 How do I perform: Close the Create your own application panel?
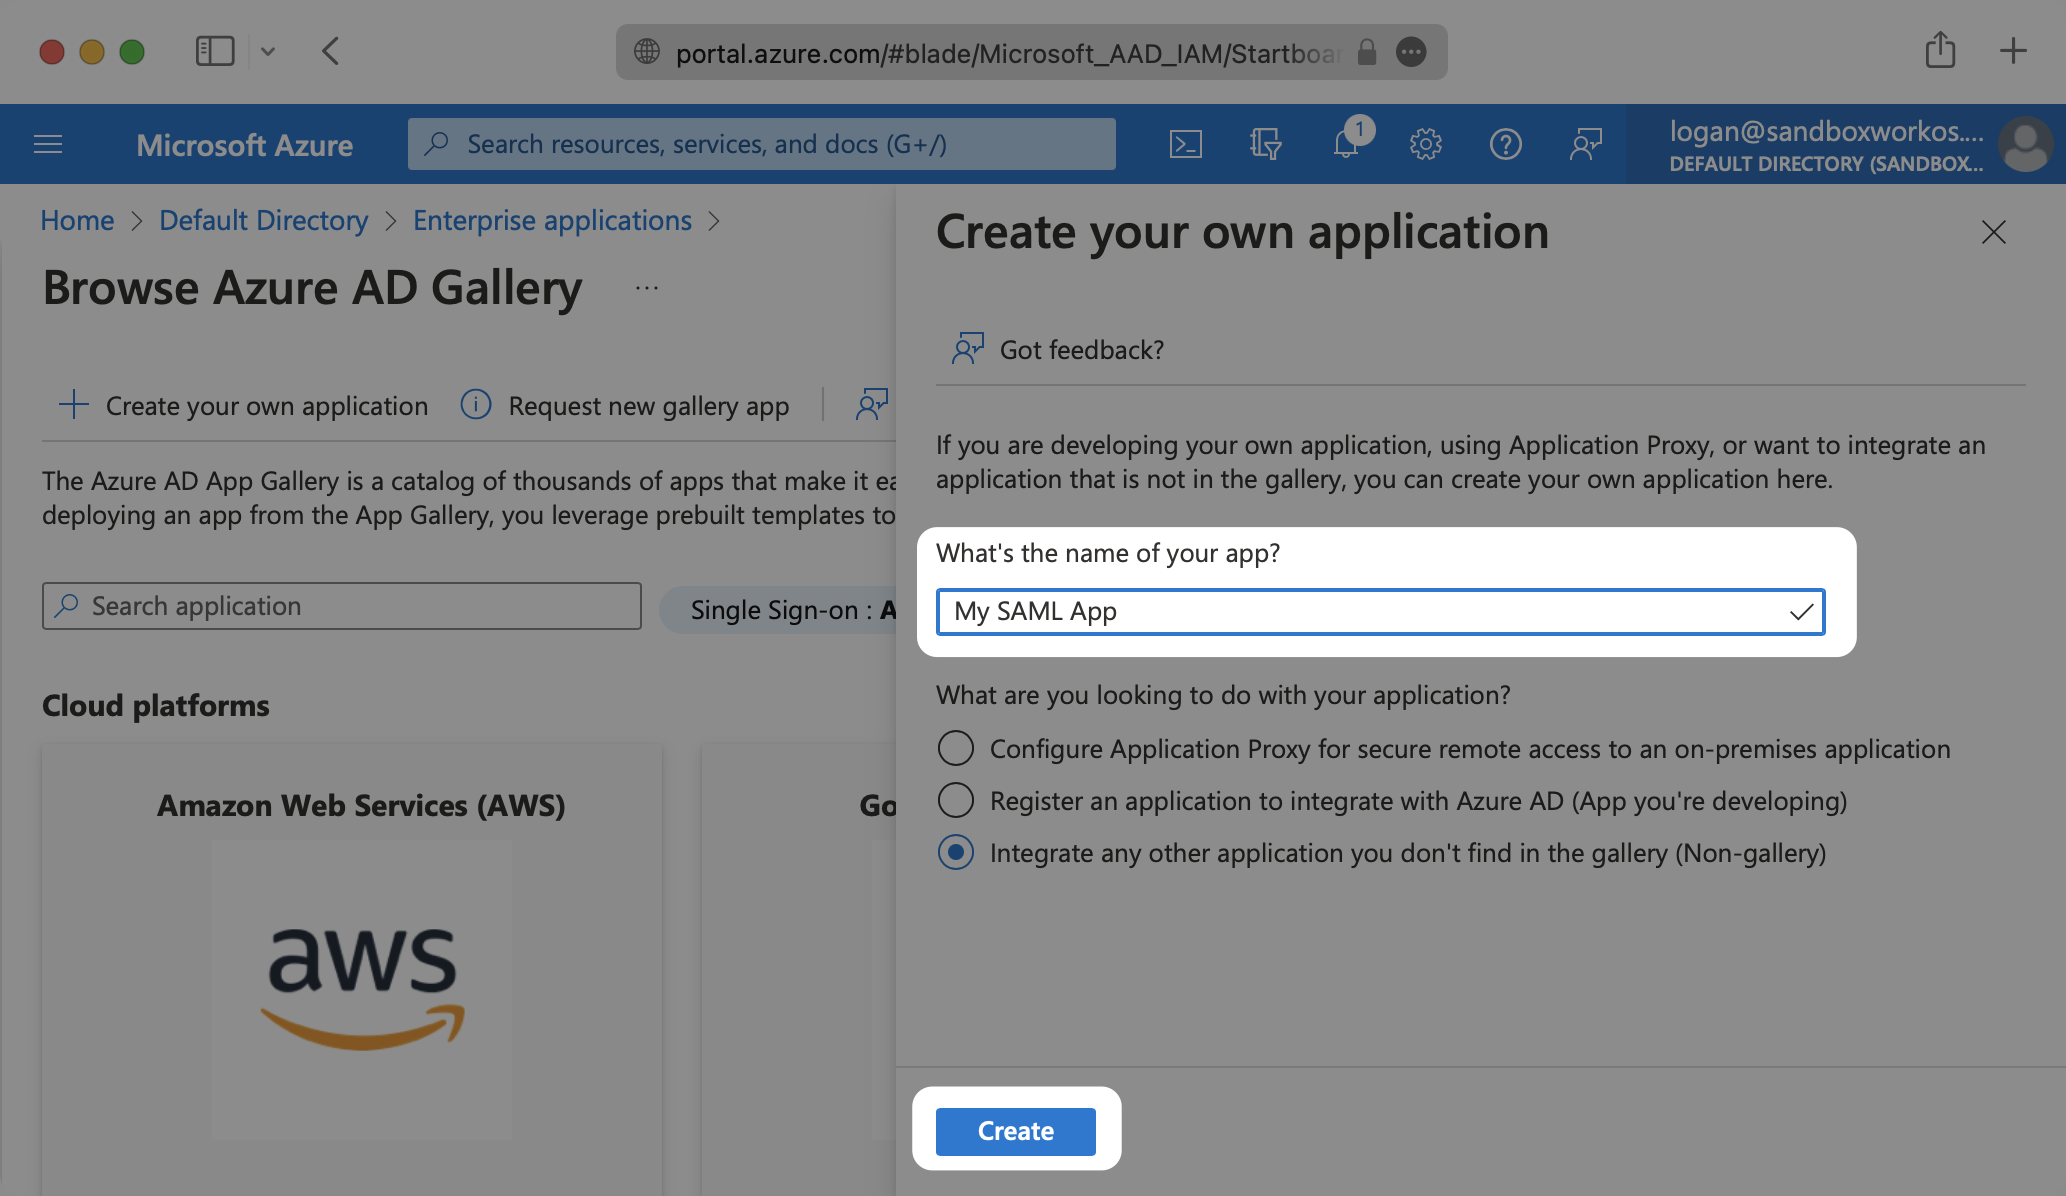1993,232
